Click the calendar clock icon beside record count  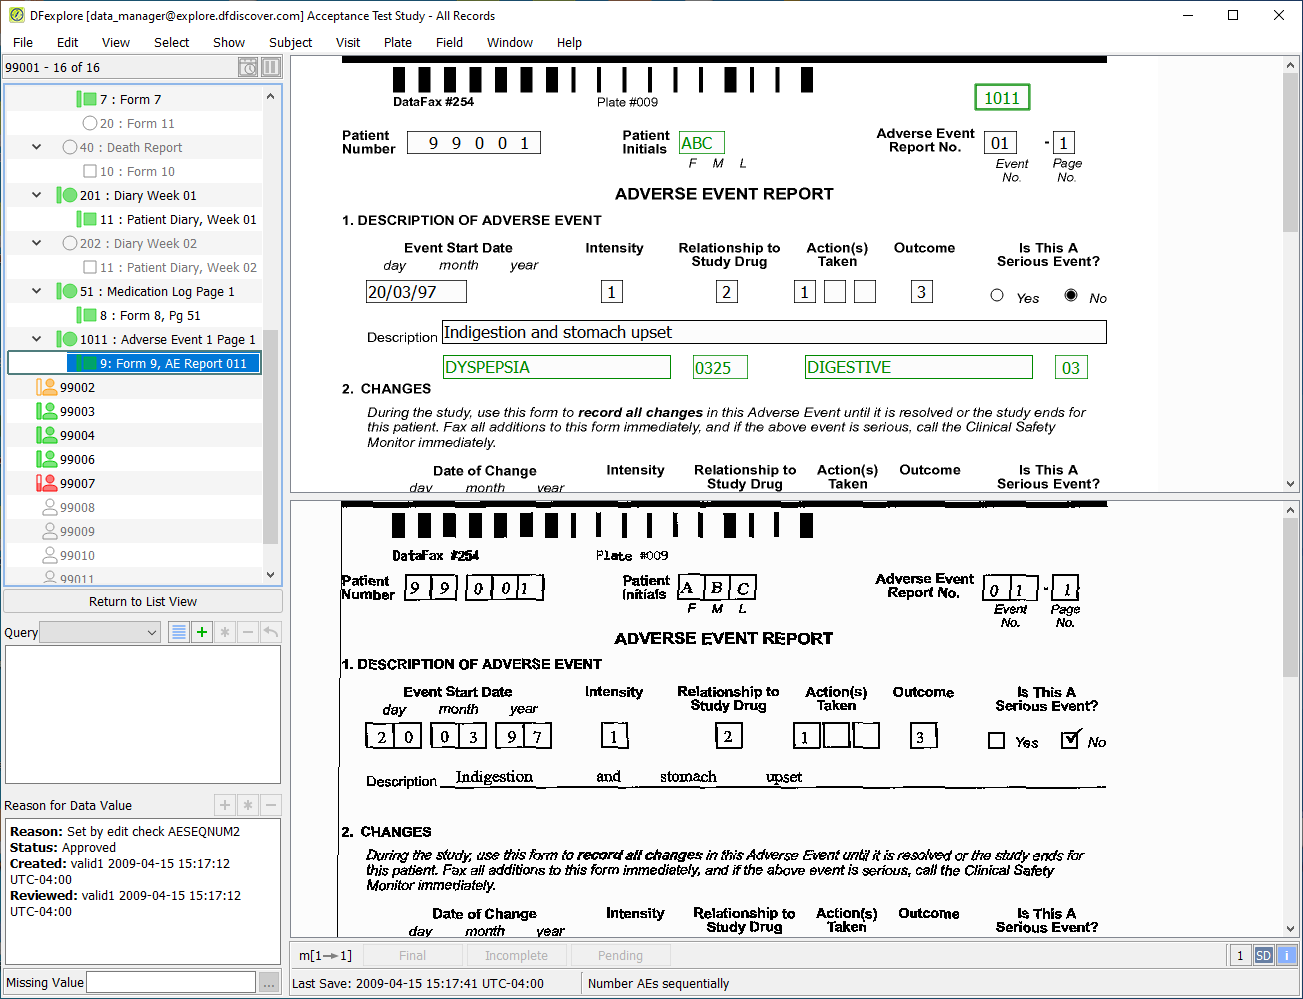coord(248,67)
